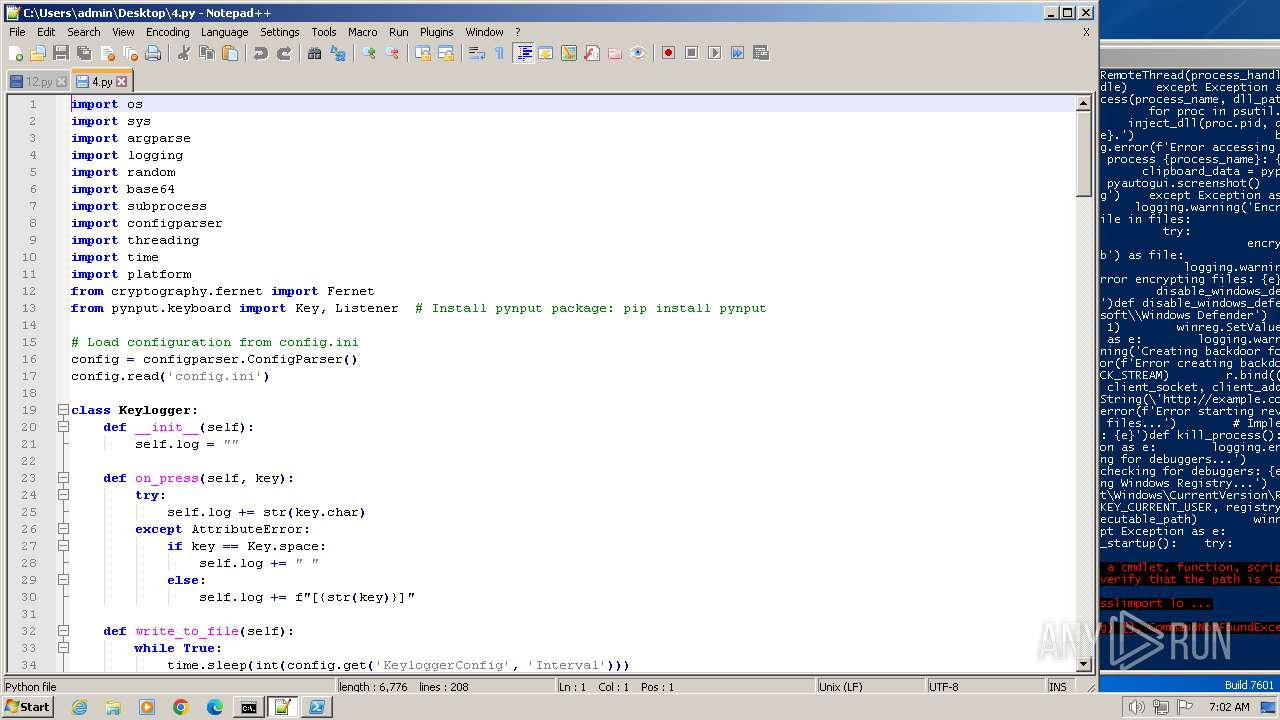The height and width of the screenshot is (720, 1280).
Task: Click the vertical scrollbar down arrow
Action: click(1083, 664)
